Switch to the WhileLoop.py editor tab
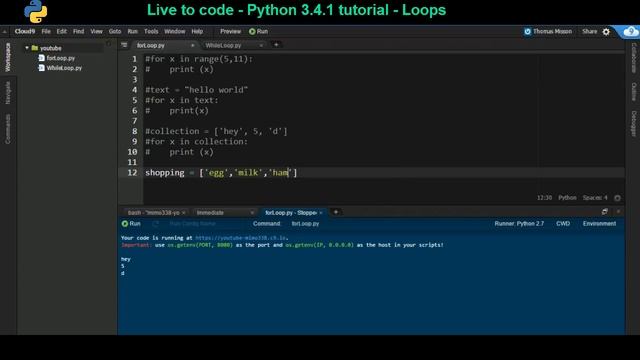Screen dimensions: 640x360 (x=223, y=45)
